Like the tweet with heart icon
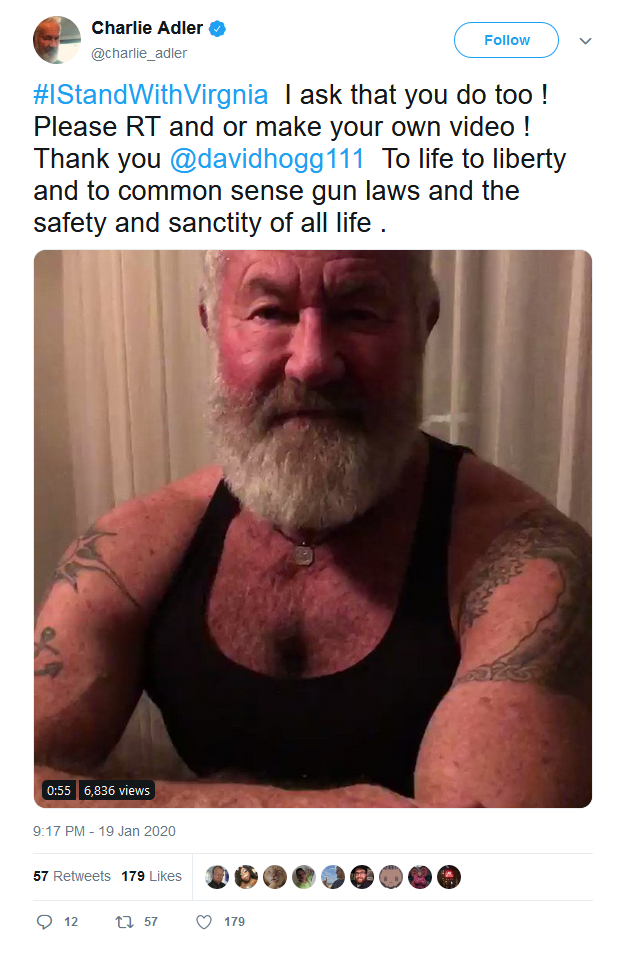This screenshot has height=953, width=626. 204,921
